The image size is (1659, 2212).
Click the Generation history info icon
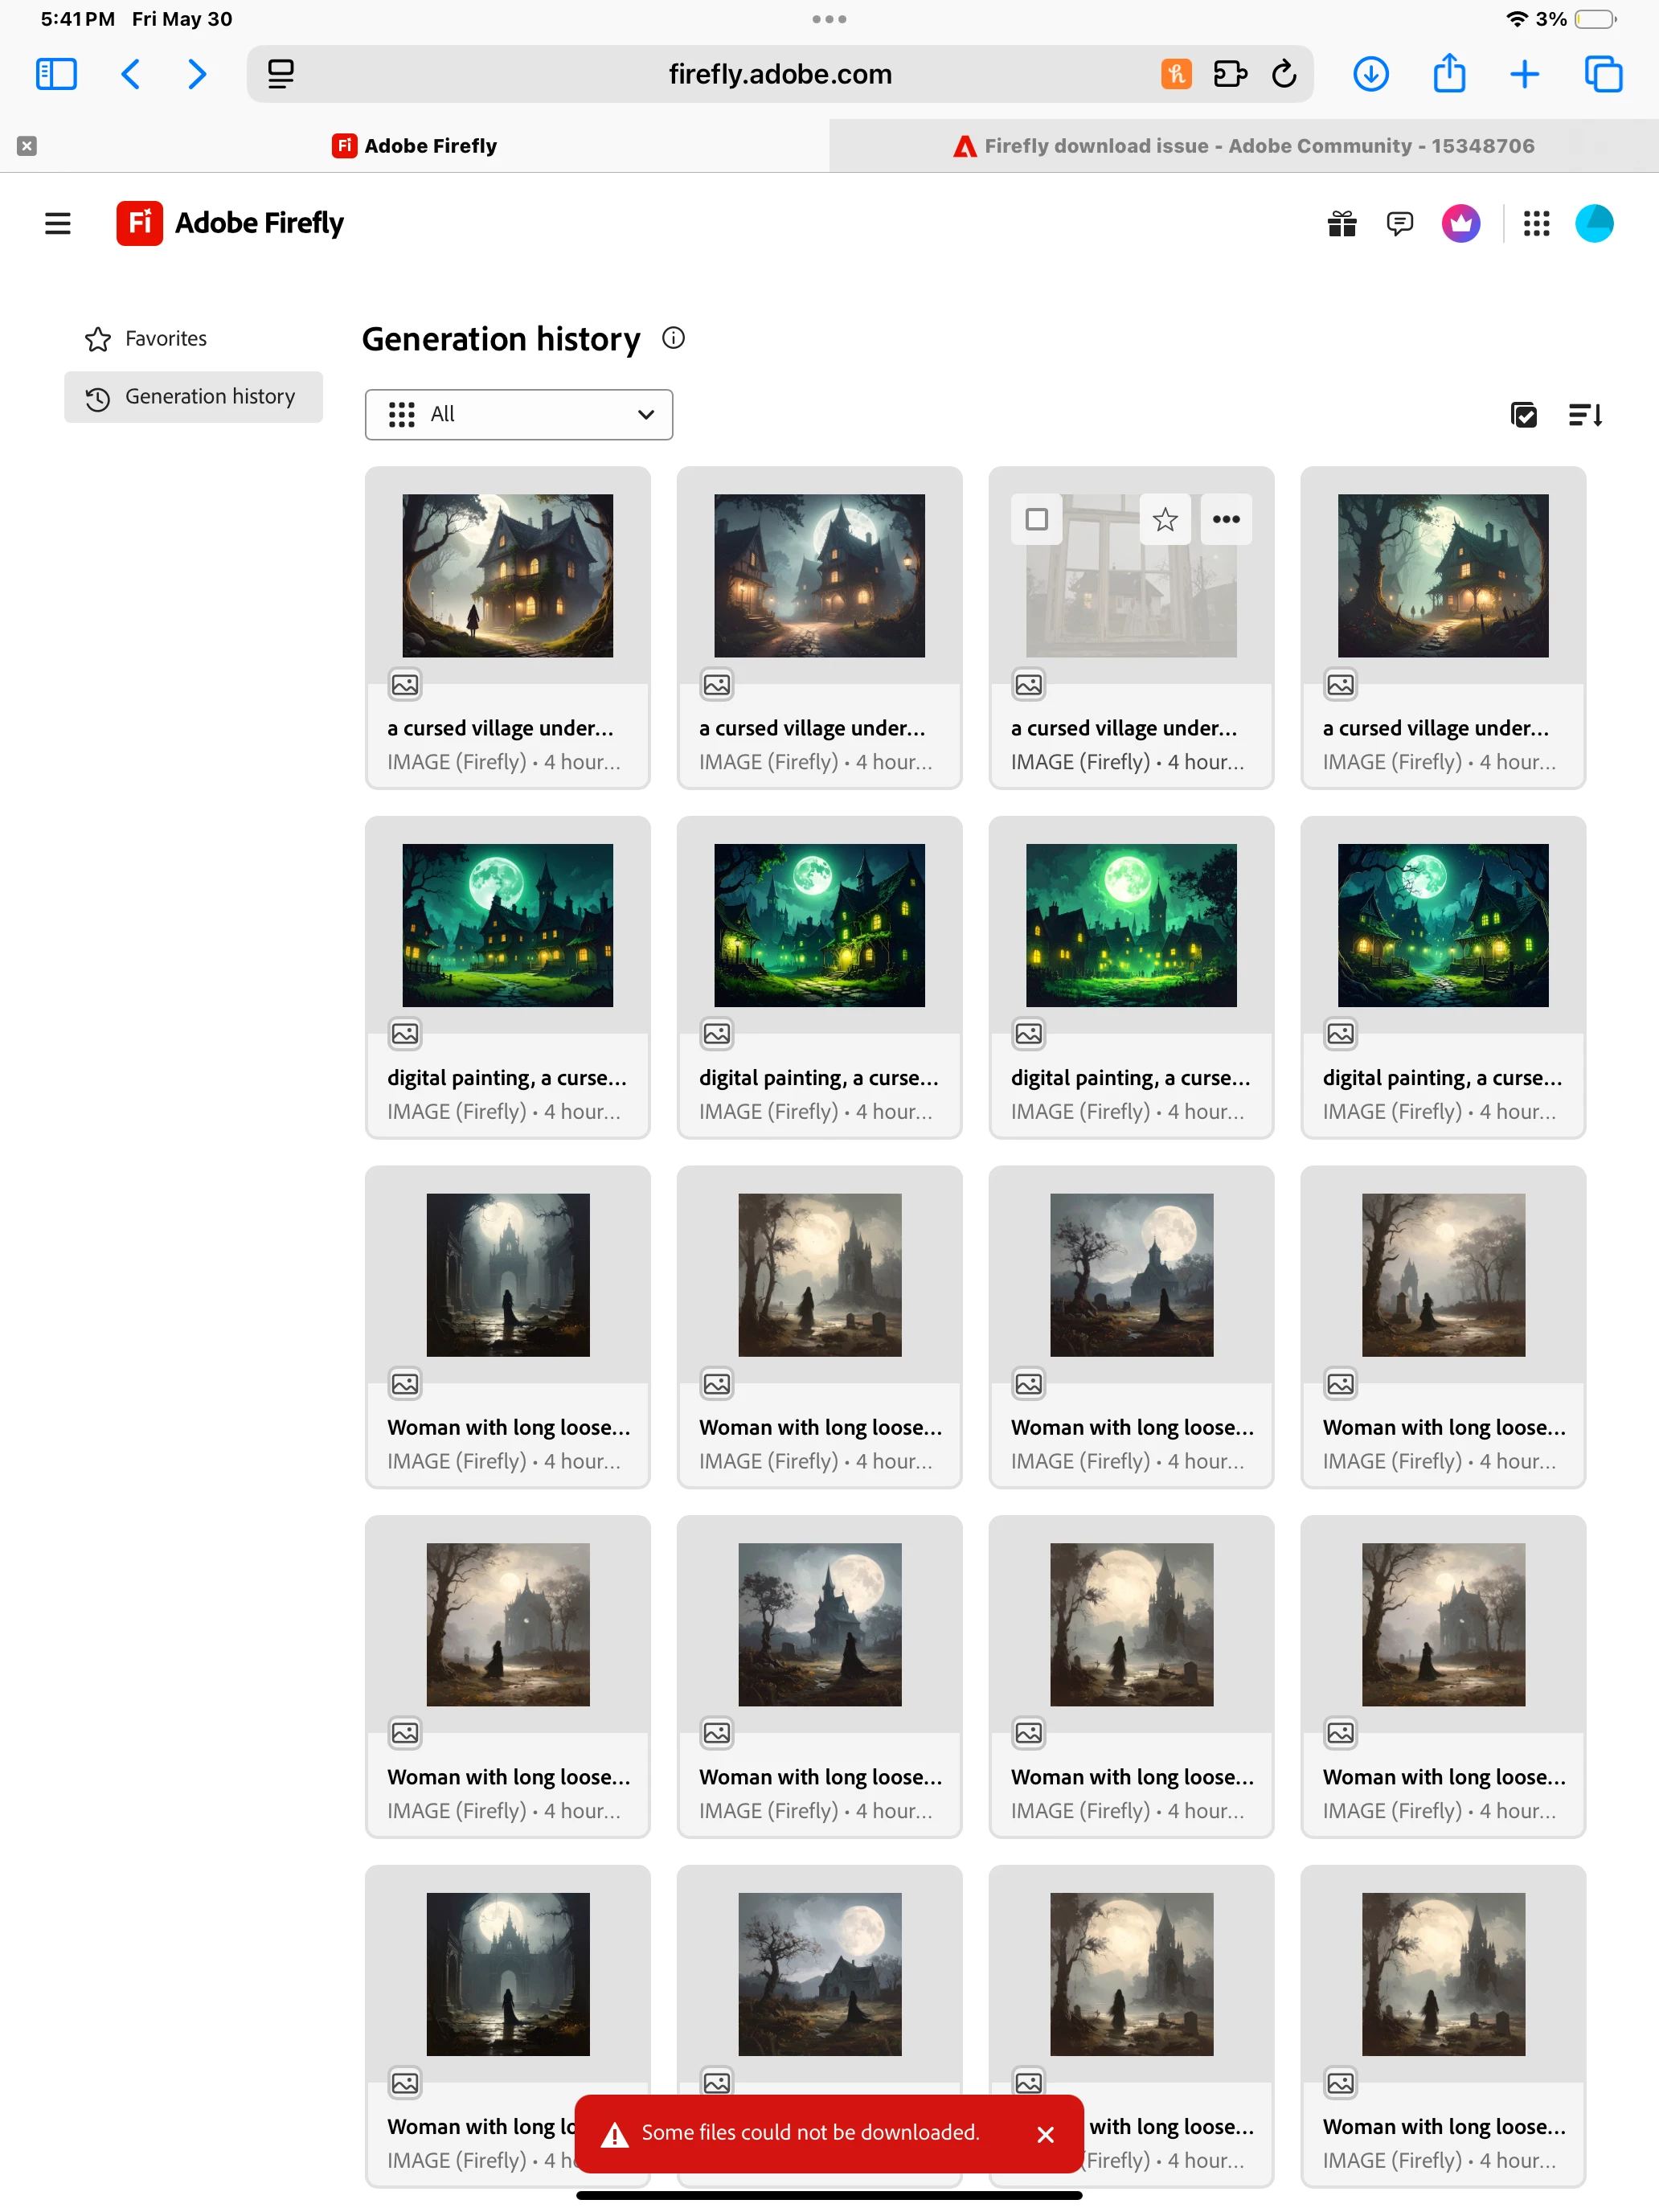[x=673, y=338]
